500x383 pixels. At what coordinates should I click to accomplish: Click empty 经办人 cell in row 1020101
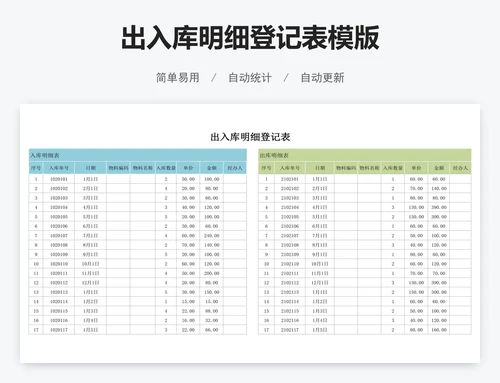235,179
